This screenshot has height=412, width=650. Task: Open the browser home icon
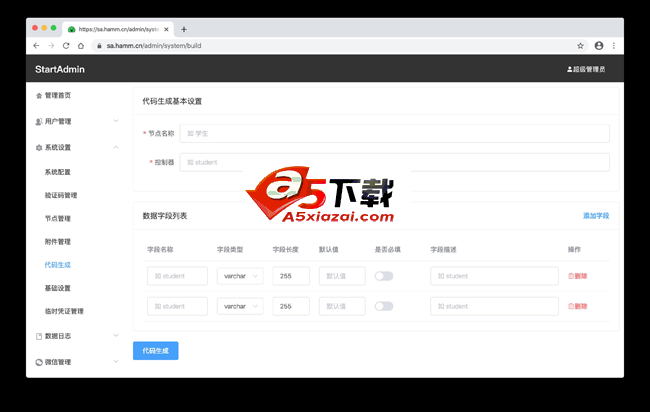[81, 46]
